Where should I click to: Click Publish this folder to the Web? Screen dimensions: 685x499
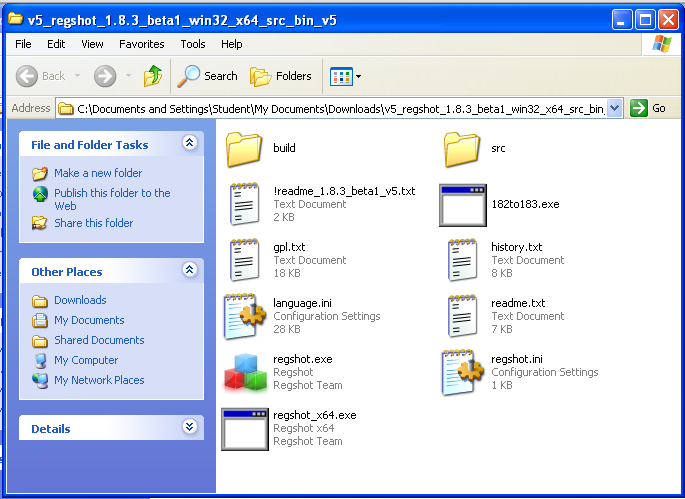112,199
